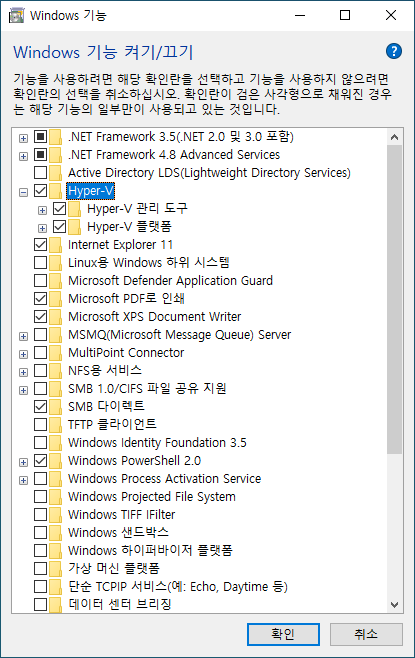Uncheck the Hyper-V 관리 도구 checkbox
415x658 pixels.
59,209
